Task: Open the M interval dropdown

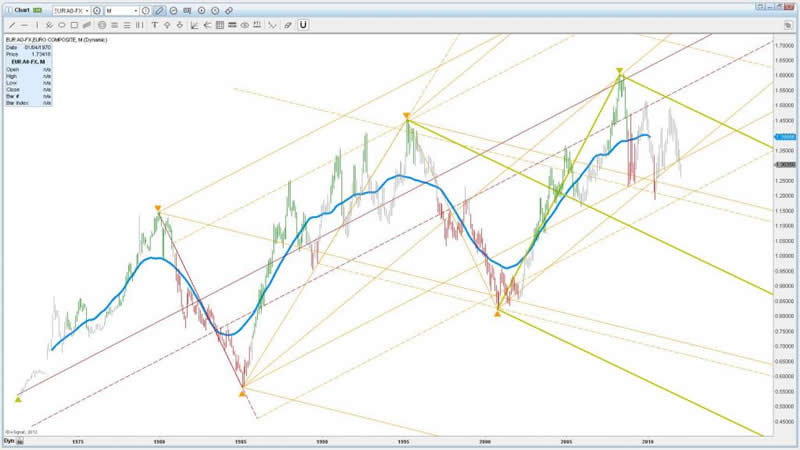Action: point(136,10)
